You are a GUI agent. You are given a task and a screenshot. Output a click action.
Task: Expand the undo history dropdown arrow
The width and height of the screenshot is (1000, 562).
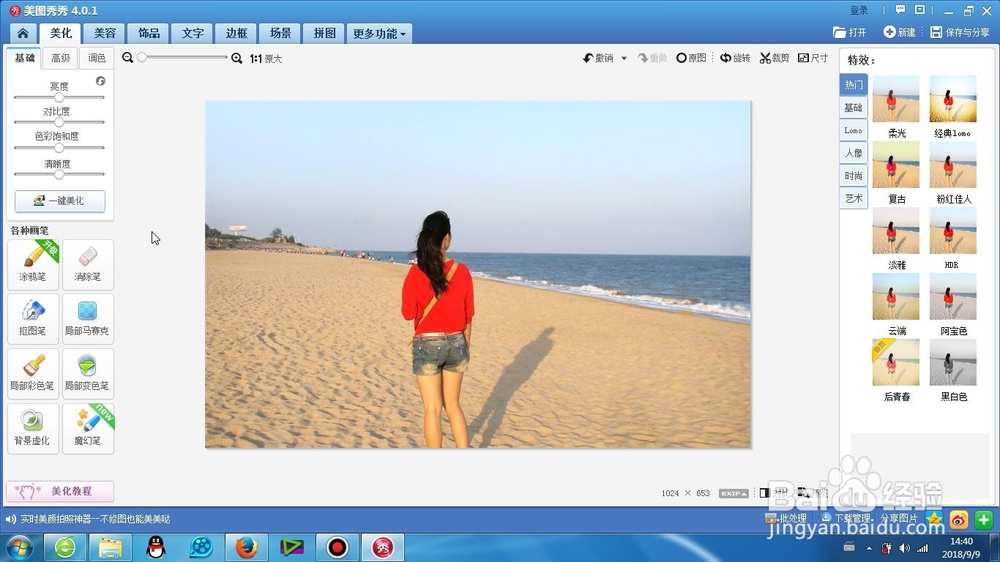[x=624, y=58]
